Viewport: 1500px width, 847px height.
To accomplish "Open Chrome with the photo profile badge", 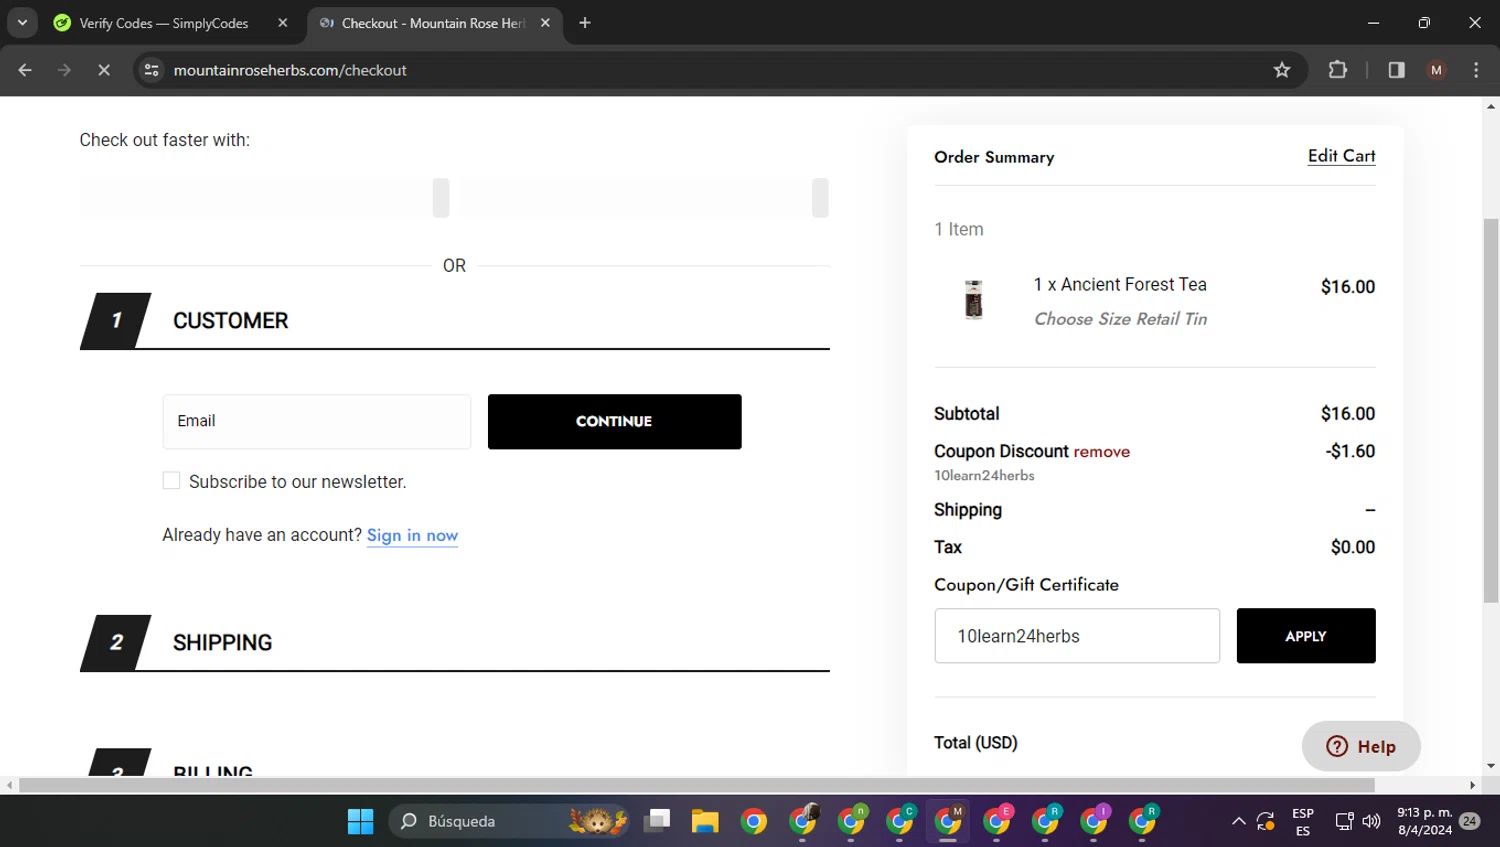I will tap(803, 821).
